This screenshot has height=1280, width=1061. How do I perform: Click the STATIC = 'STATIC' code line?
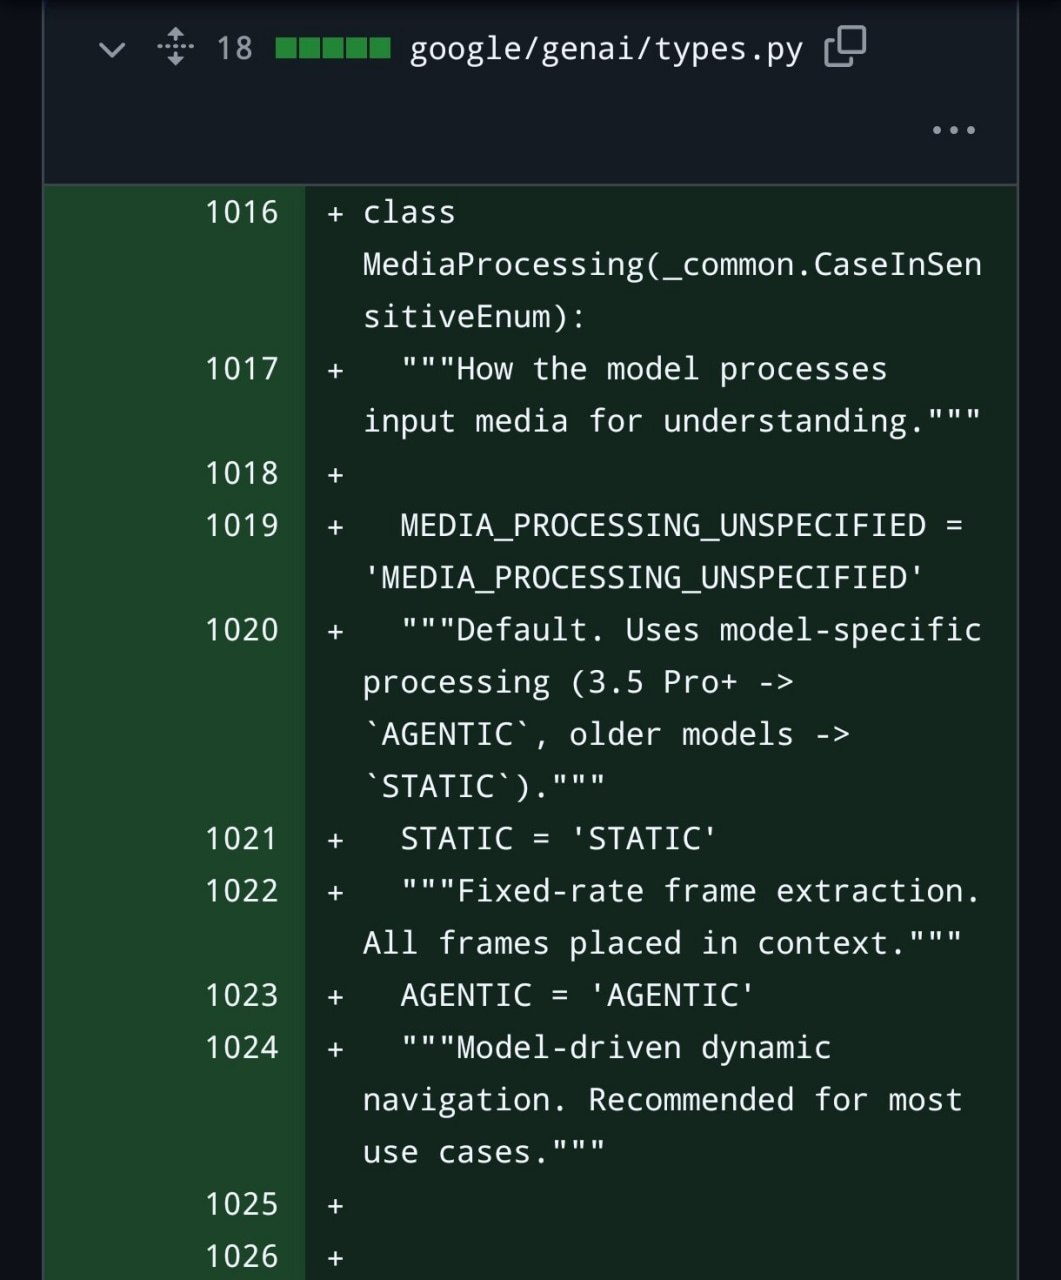click(x=558, y=838)
